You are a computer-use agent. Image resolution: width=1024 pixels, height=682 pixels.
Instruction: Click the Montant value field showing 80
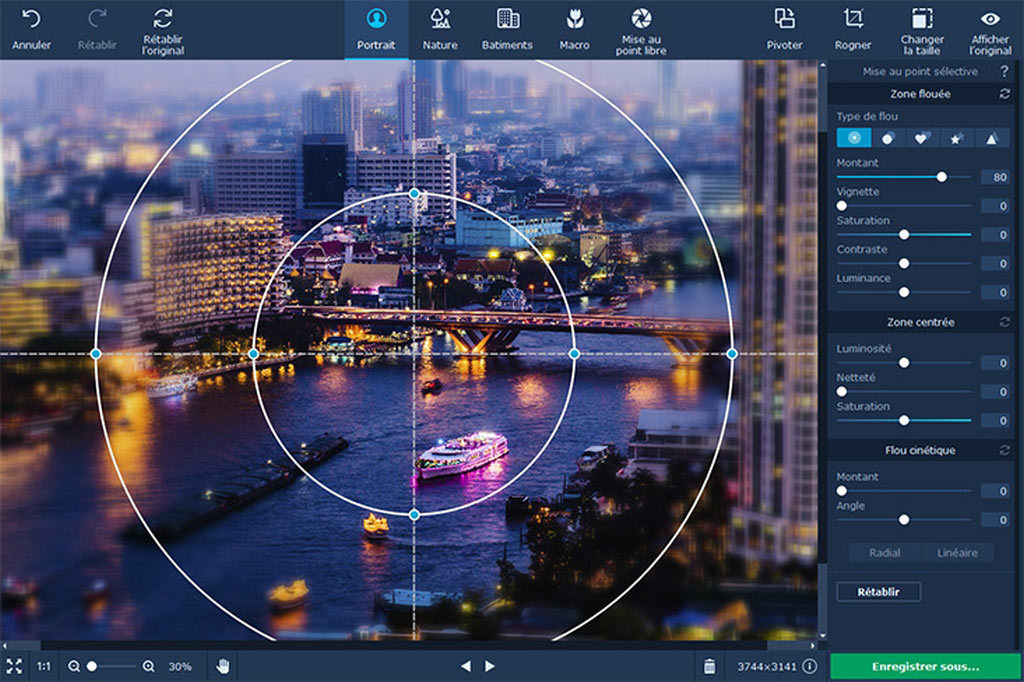pos(997,177)
